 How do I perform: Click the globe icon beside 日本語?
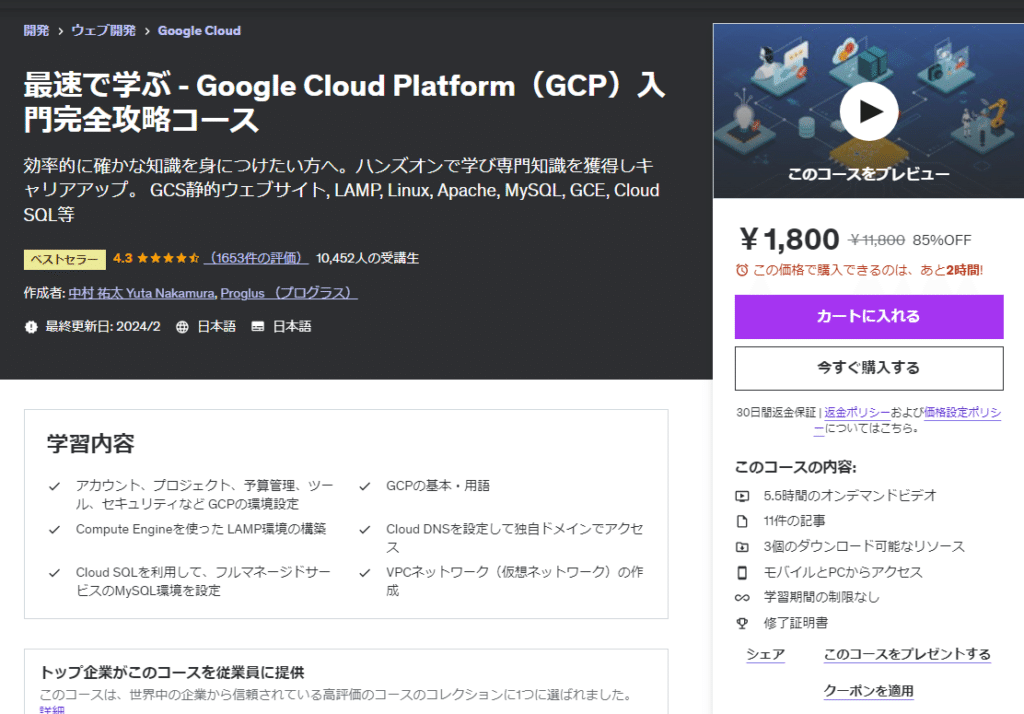click(x=185, y=326)
